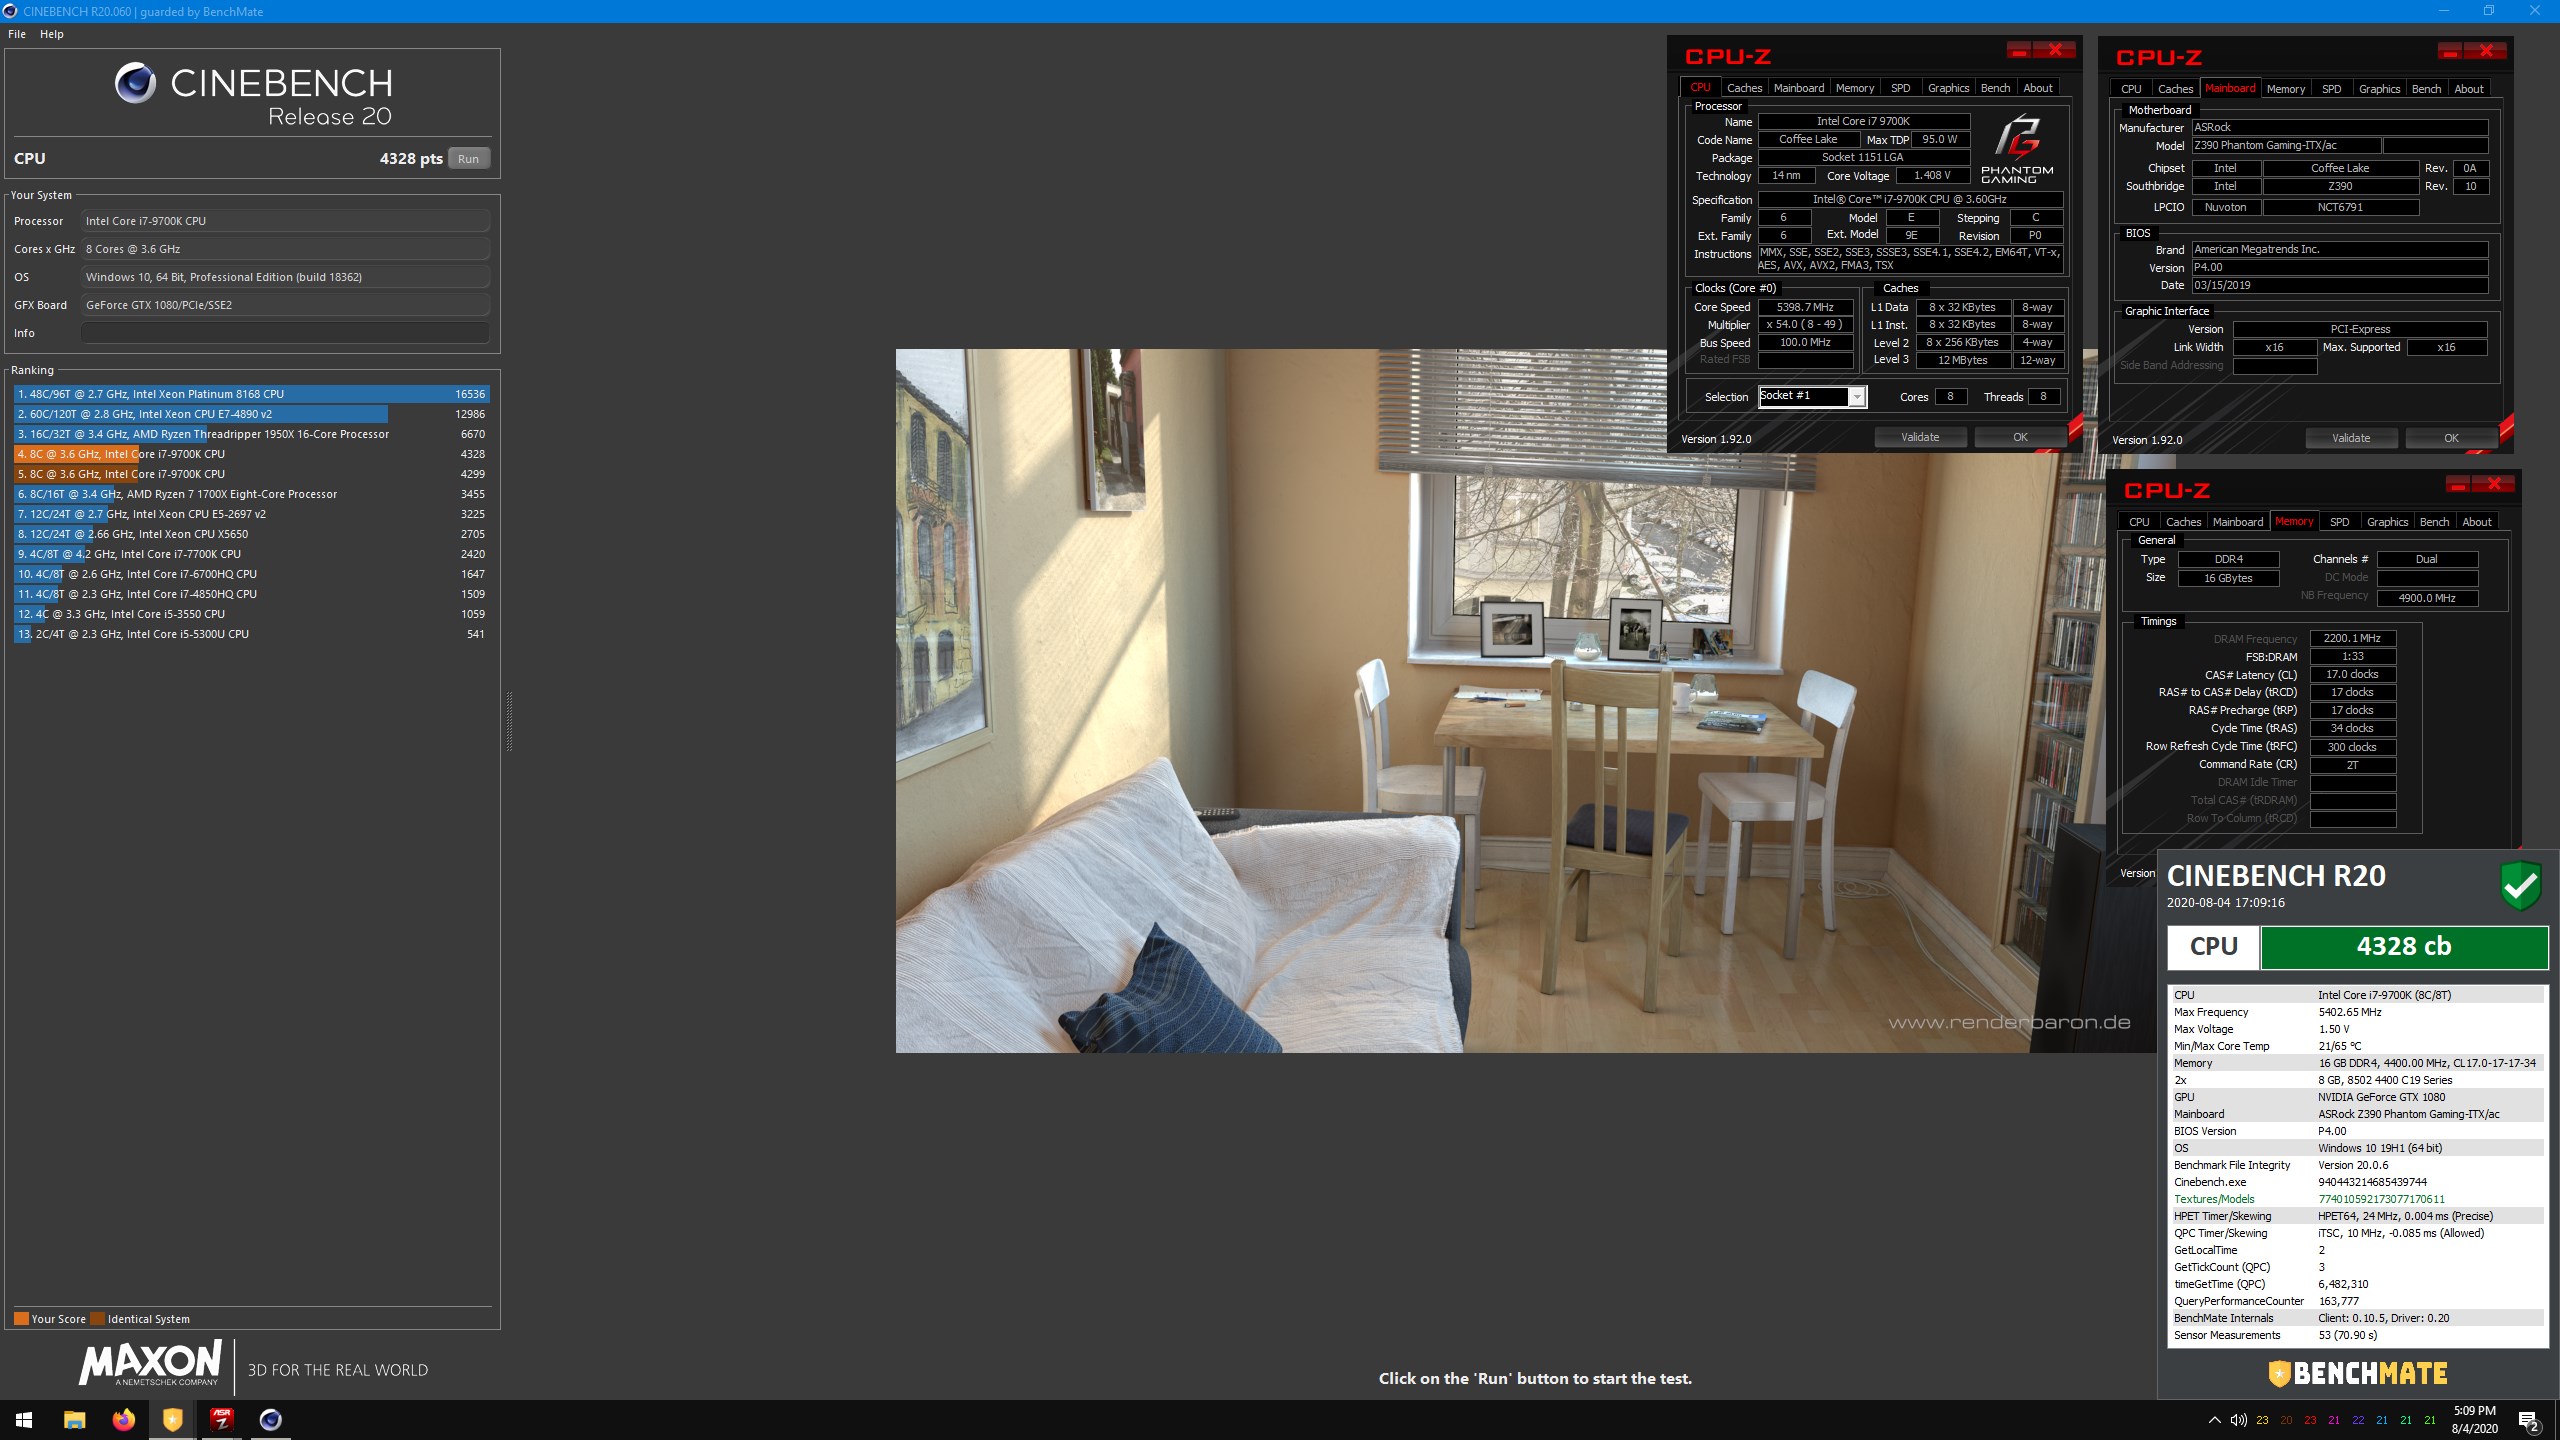This screenshot has width=2560, height=1440.
Task: Open the BenchMate shield icon in taskbar
Action: click(173, 1419)
